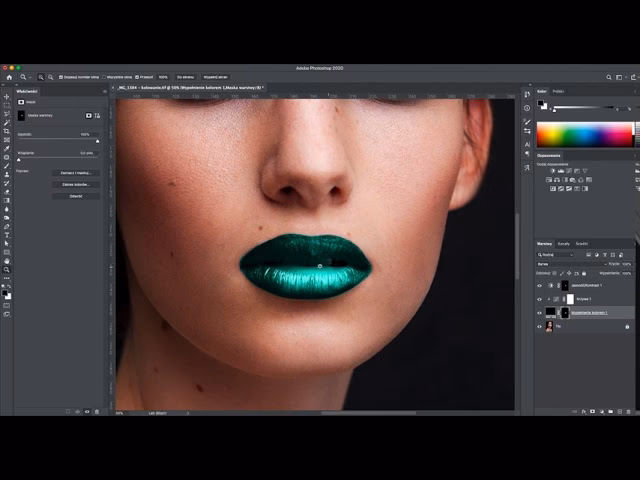Select the Move tool in the toolbar
Image resolution: width=640 pixels, height=480 pixels.
click(6, 97)
